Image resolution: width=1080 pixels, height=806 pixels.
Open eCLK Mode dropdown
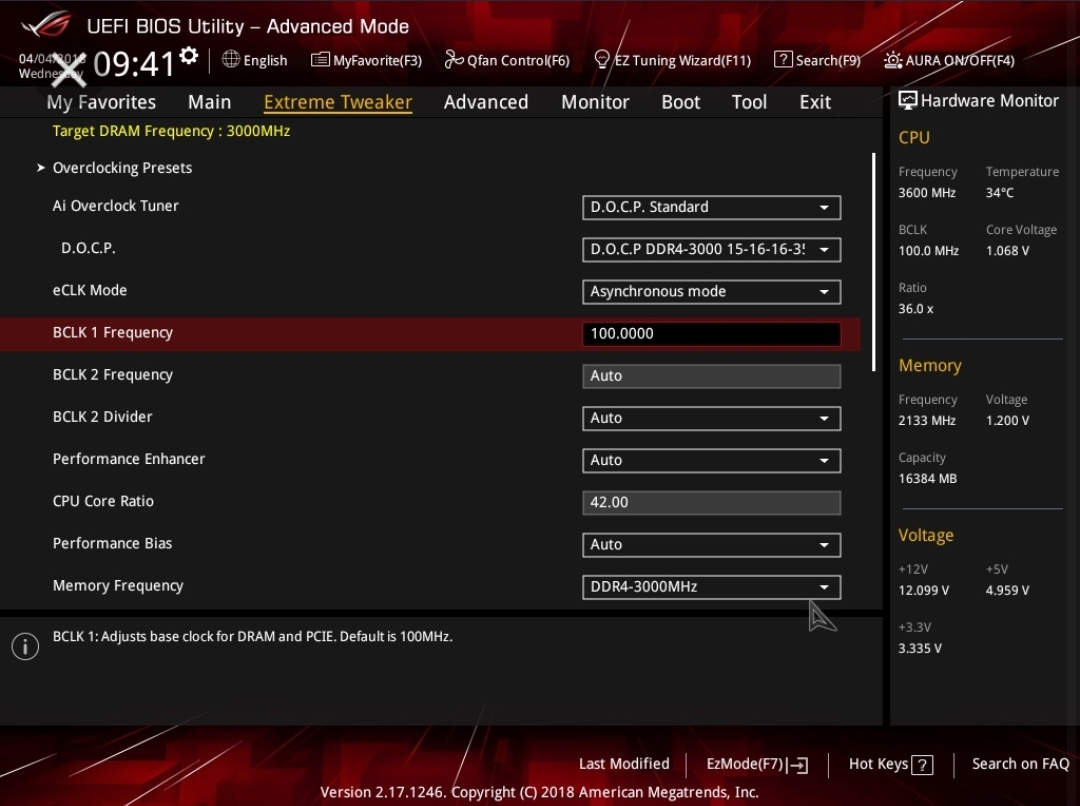(x=712, y=291)
